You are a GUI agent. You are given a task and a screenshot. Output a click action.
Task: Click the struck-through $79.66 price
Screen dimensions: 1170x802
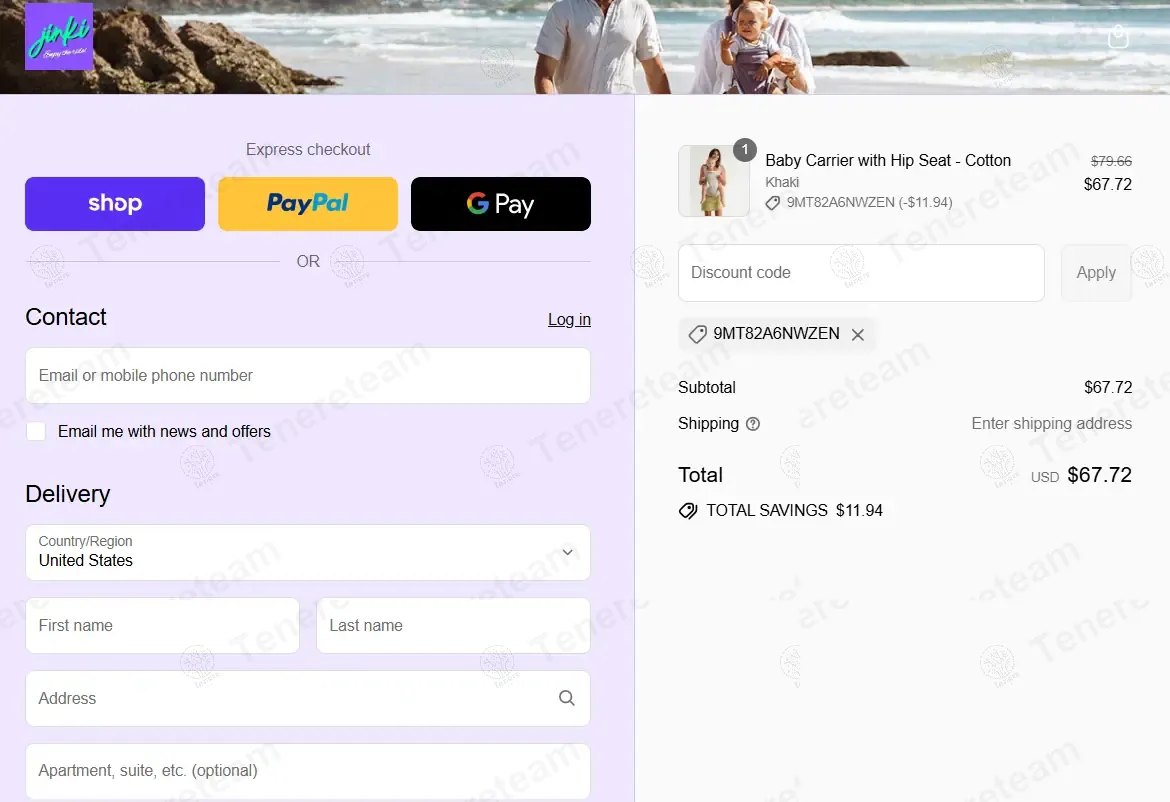(1111, 161)
